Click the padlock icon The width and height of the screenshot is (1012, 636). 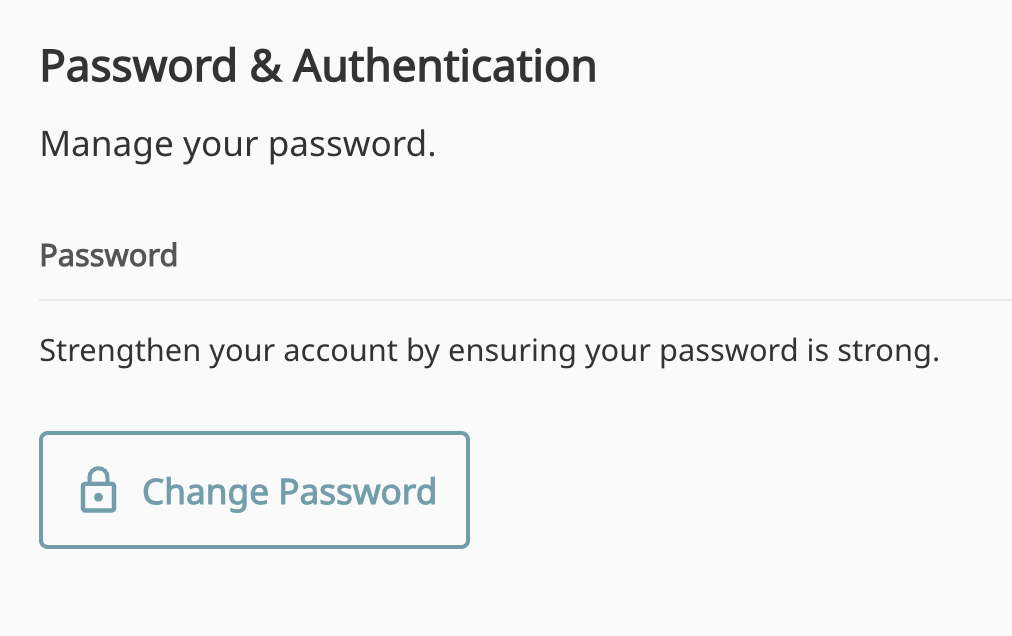[x=98, y=491]
